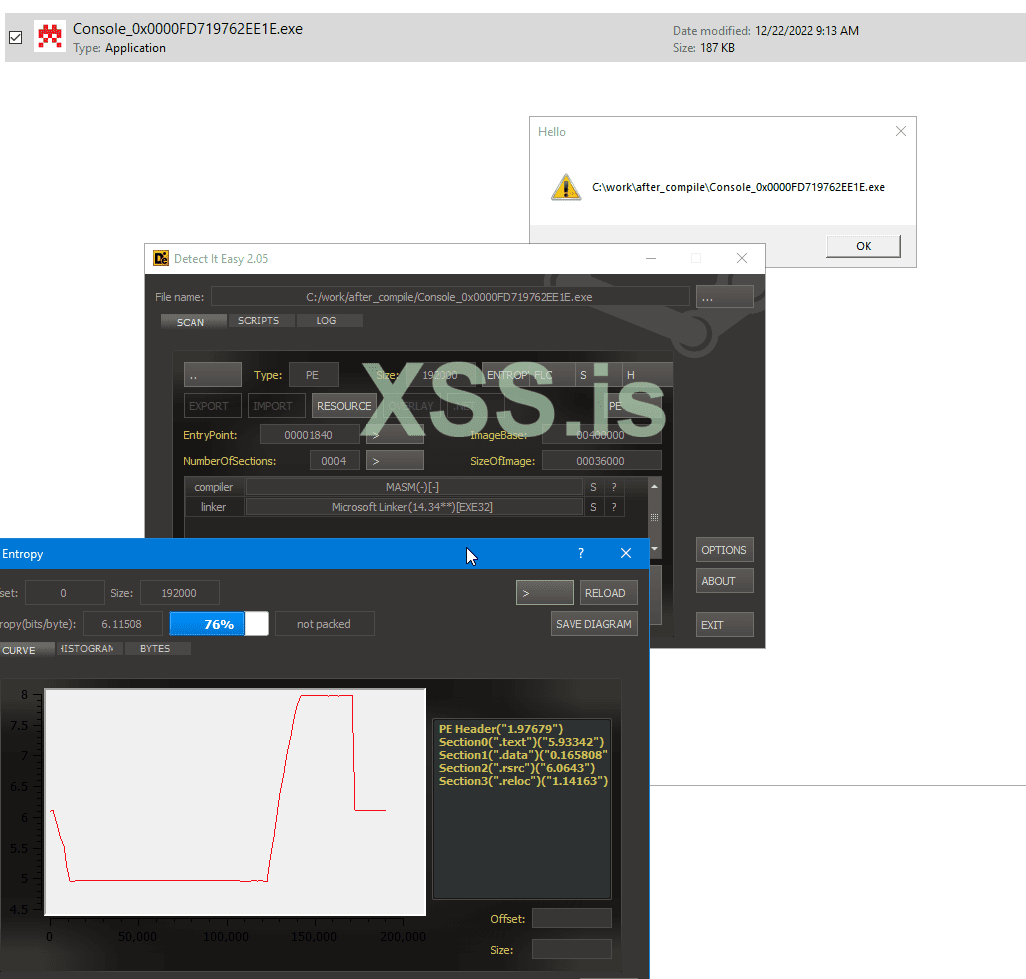Click the Type field showing PE
Image resolution: width=1026 pixels, height=979 pixels.
point(313,375)
